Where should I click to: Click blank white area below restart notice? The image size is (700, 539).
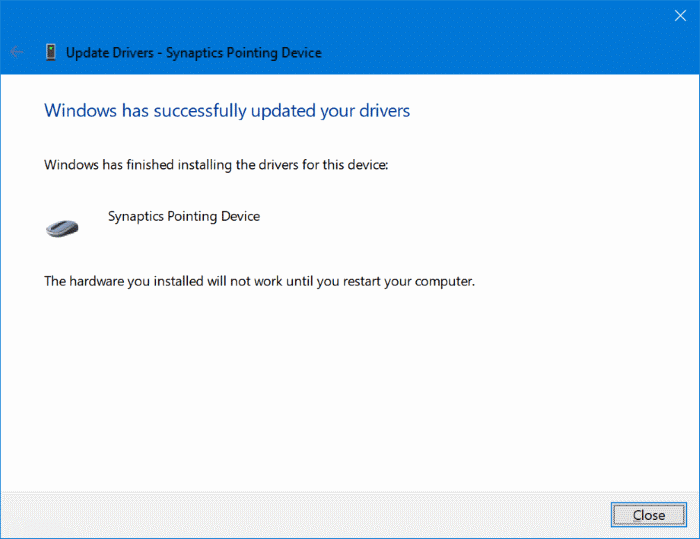(350, 390)
